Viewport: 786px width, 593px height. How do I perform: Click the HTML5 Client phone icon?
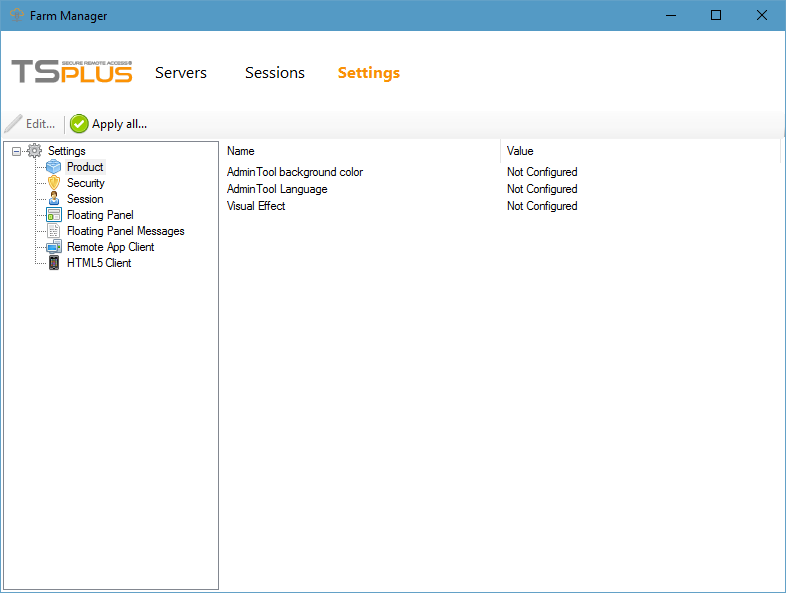pos(54,263)
